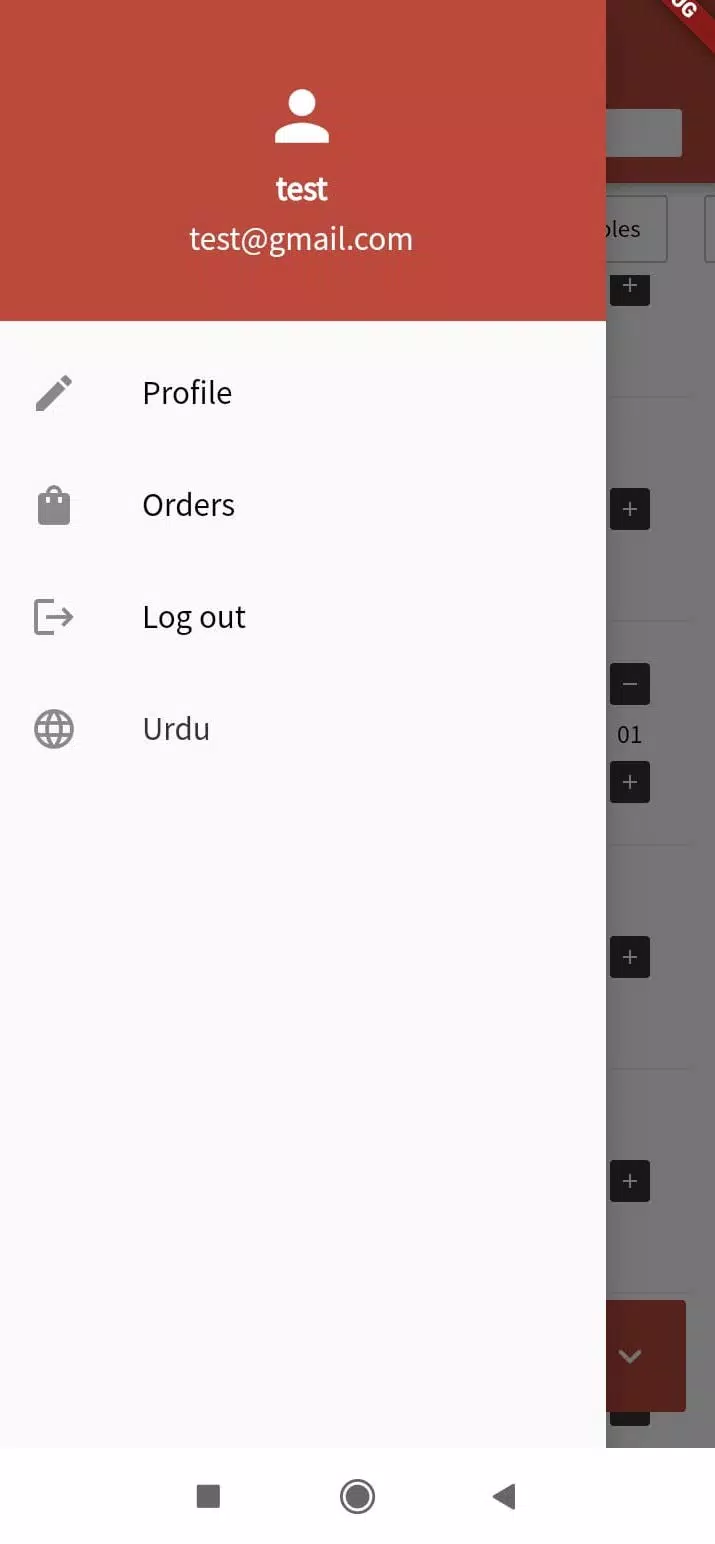Screen dimensions: 715x1544
Task: Open the Orders menu entry
Action: 303,505
